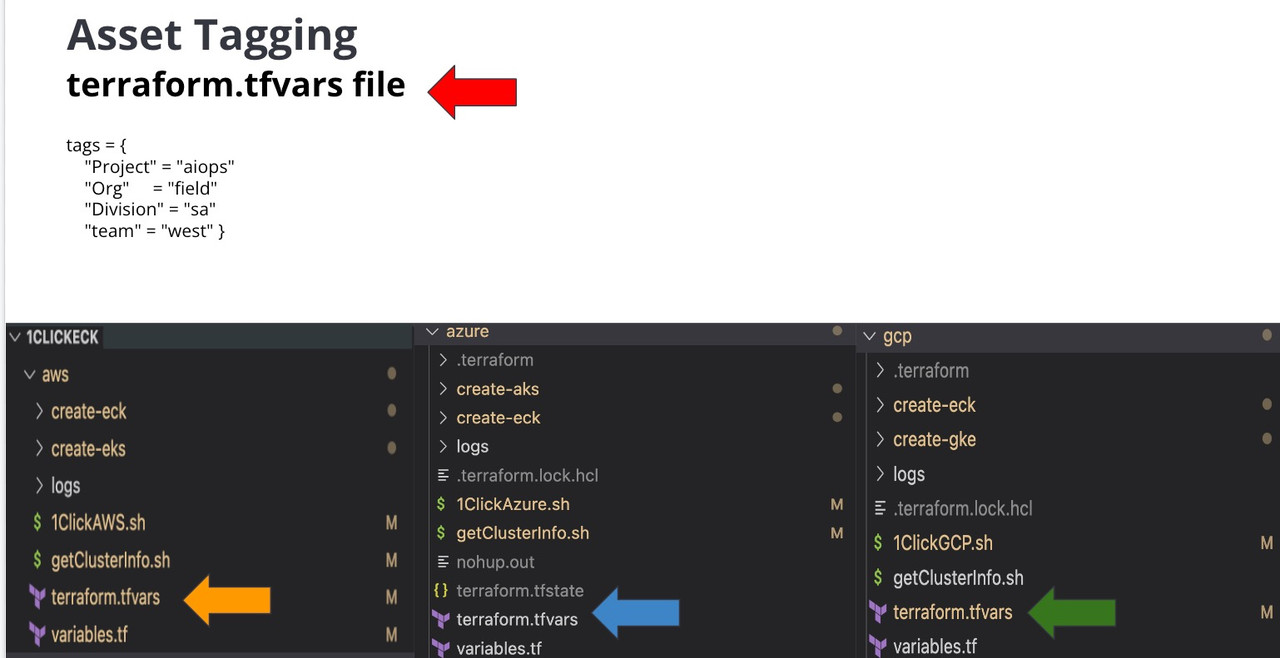Screen dimensions: 1280x658
Task: Click the shell script icon for 1ClickAWS.sh
Action: [x=37, y=522]
